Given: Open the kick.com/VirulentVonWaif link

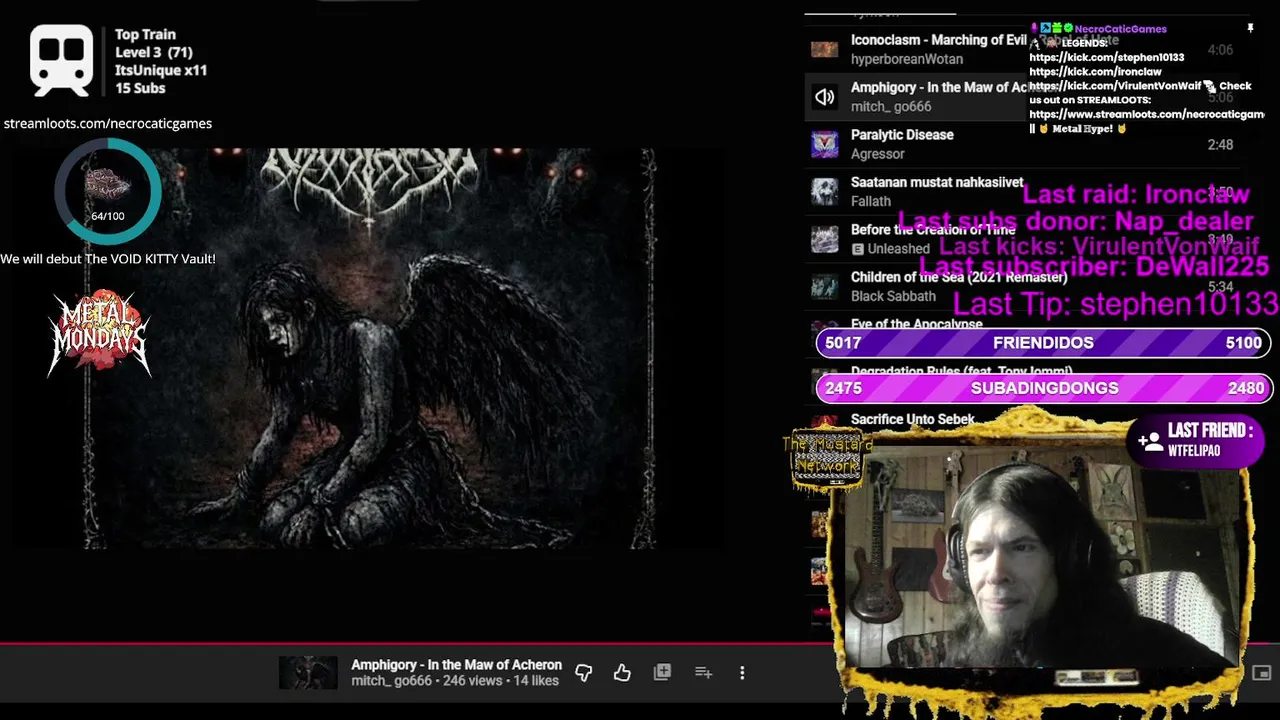Looking at the screenshot, I should click(x=1115, y=86).
